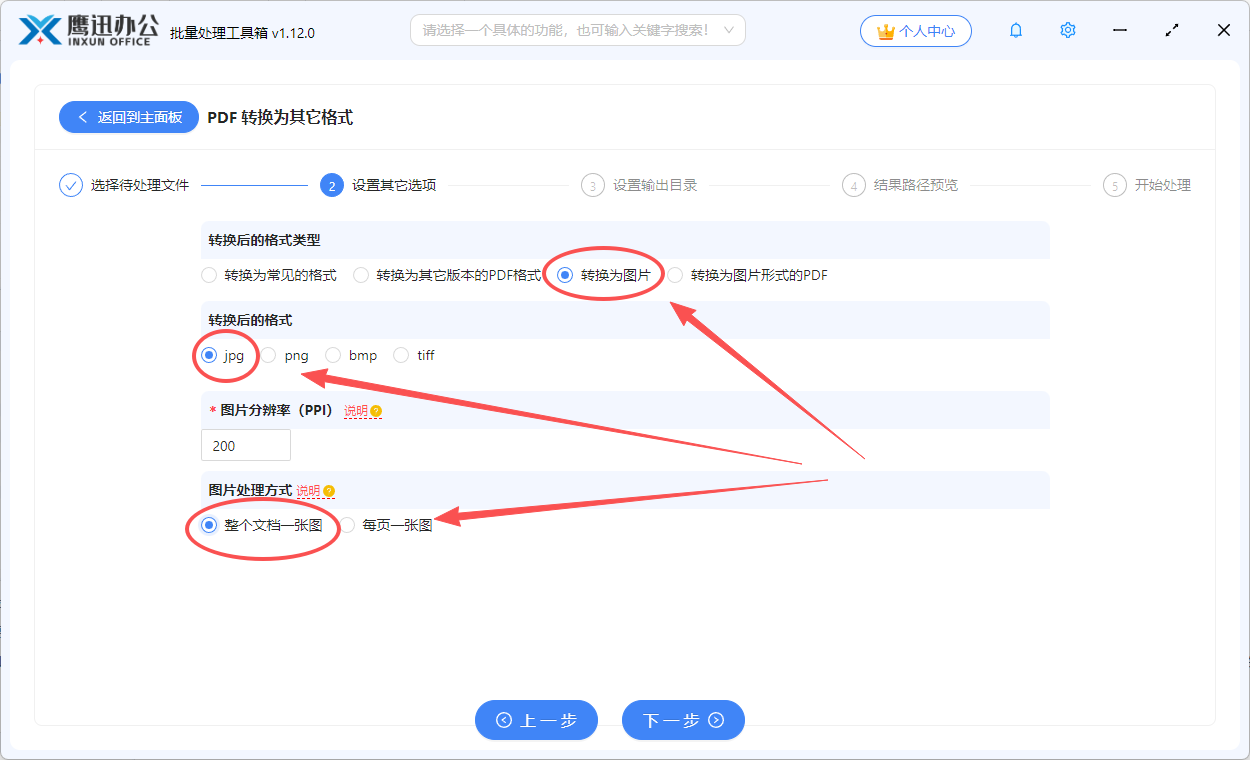Click the step 3 circle icon
Image resolution: width=1250 pixels, height=760 pixels.
(x=592, y=185)
